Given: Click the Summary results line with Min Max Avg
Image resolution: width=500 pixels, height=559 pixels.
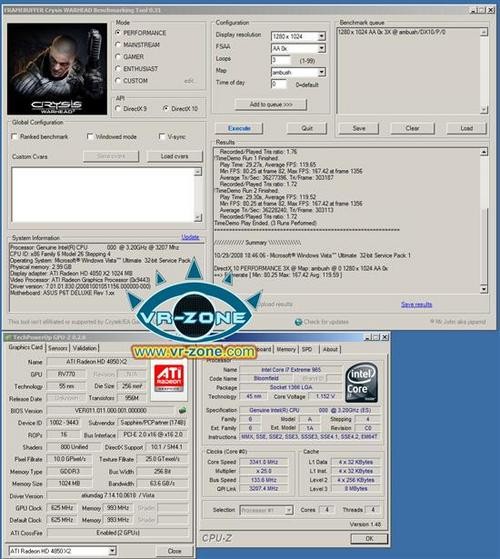Looking at the screenshot, I should [x=278, y=275].
